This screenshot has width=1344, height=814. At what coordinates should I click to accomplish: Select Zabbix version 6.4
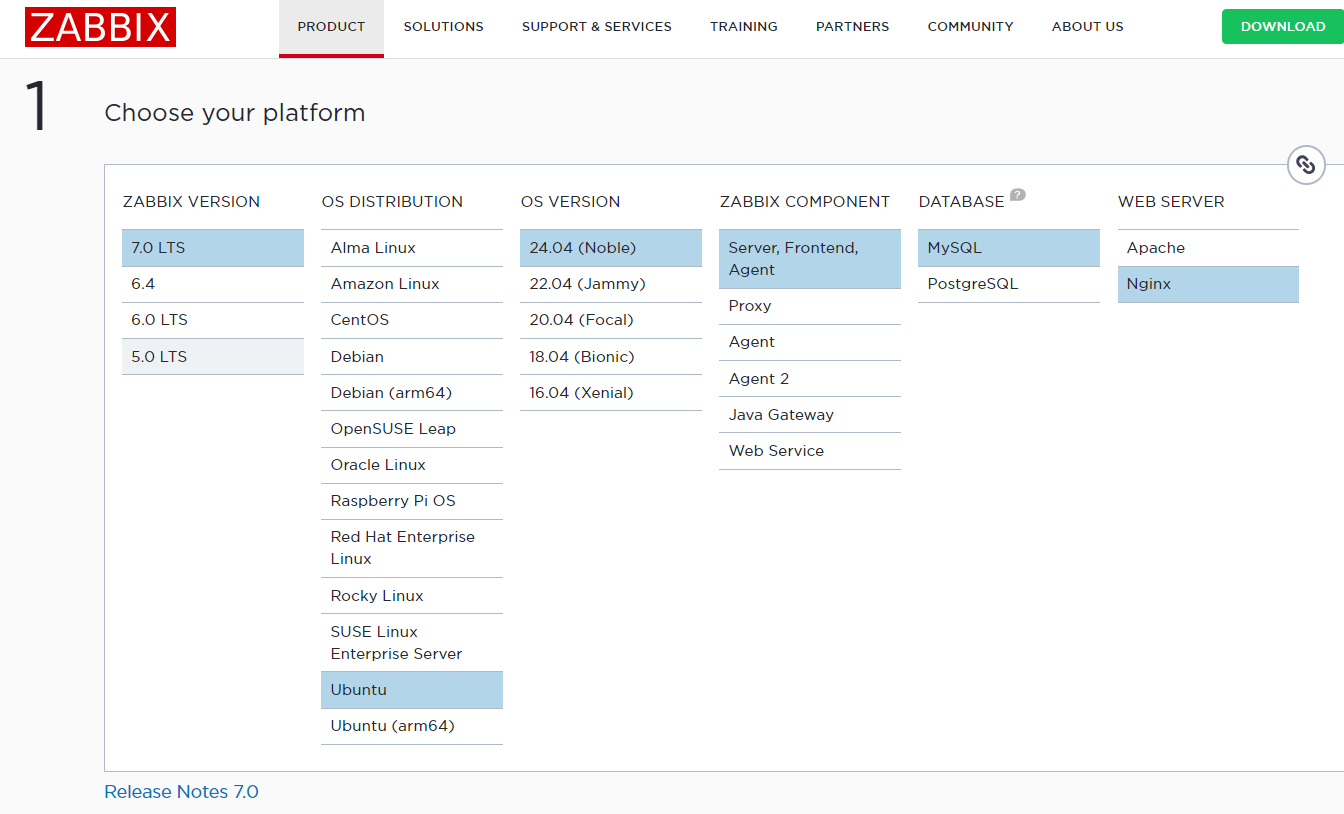[x=213, y=284]
